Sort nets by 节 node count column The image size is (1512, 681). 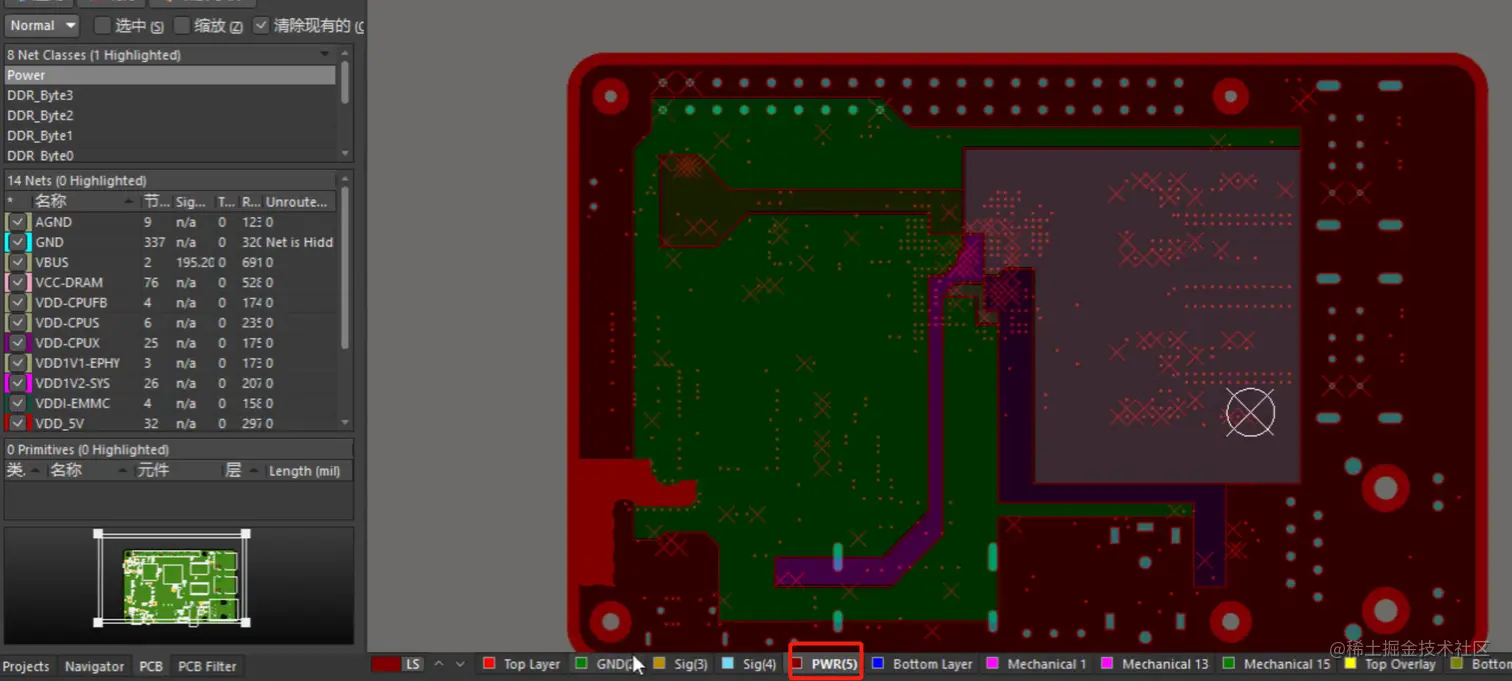pyautogui.click(x=155, y=201)
